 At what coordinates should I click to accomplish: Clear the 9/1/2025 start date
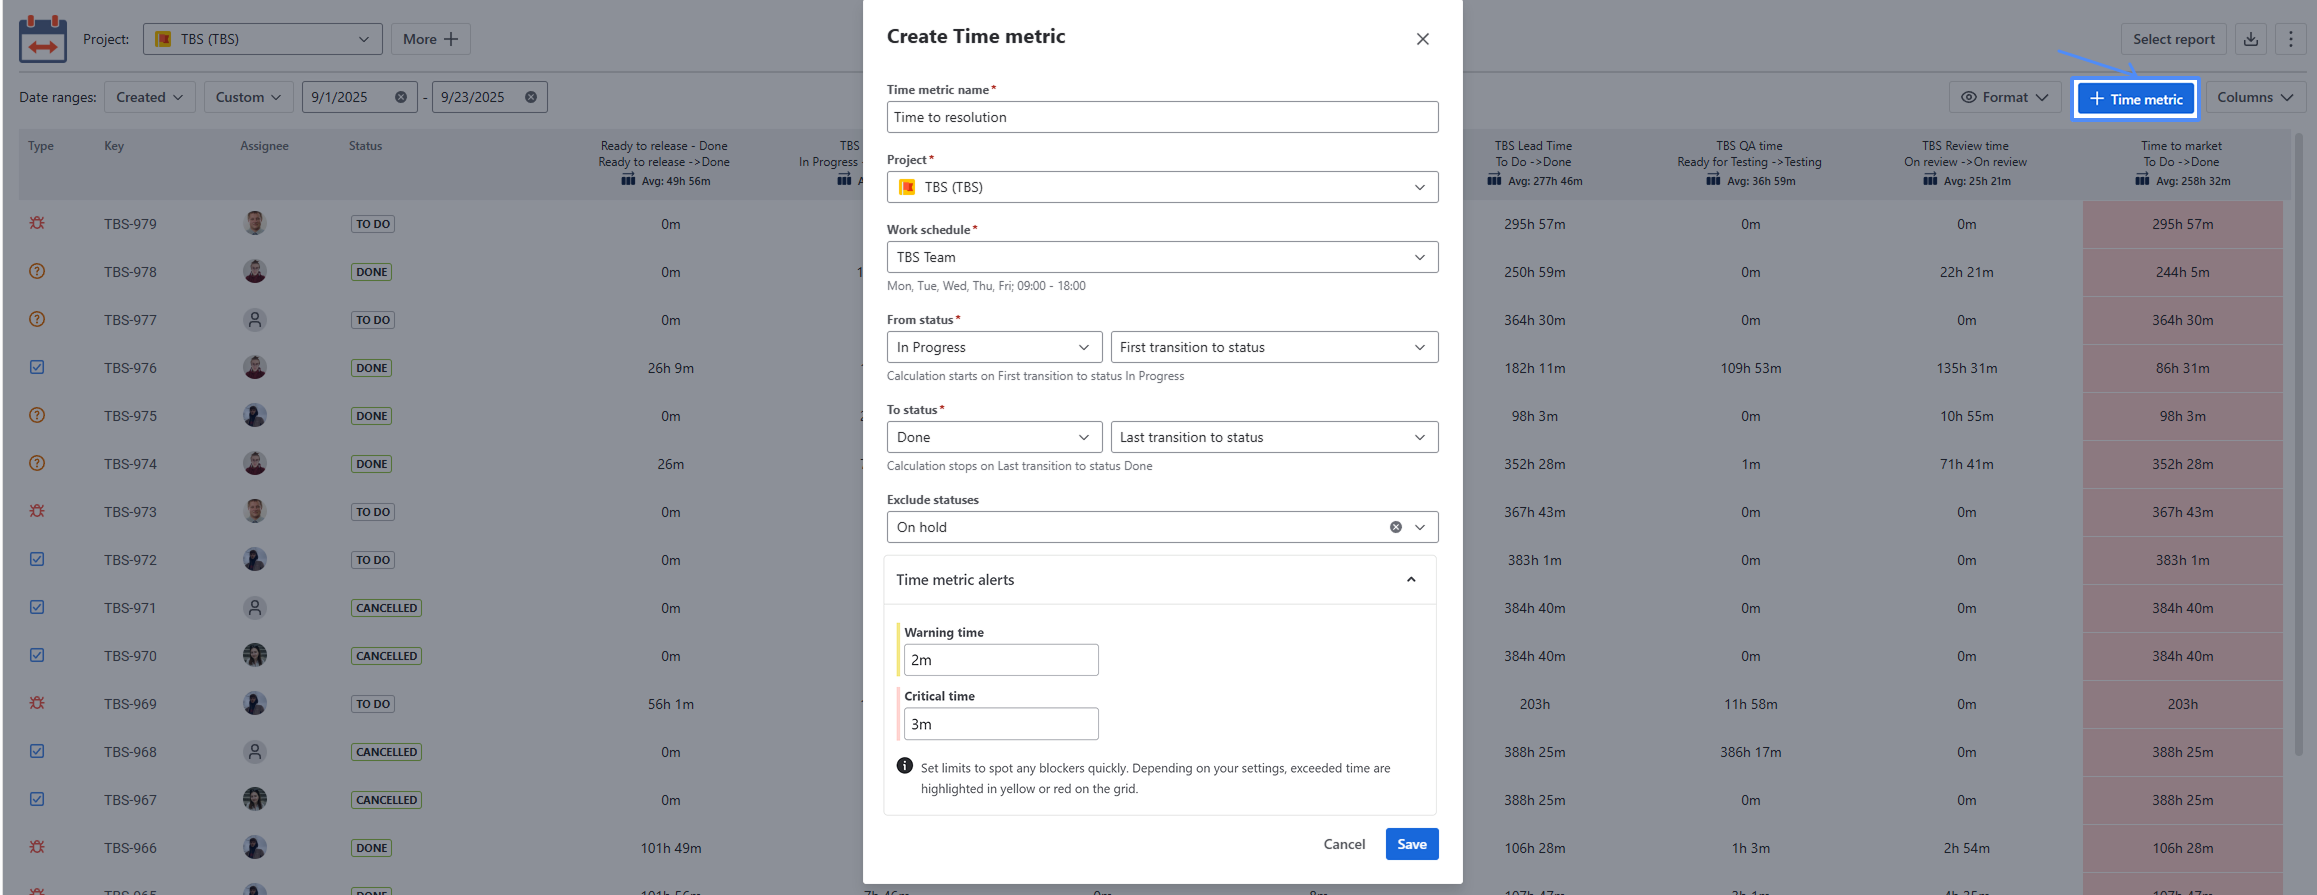click(401, 97)
